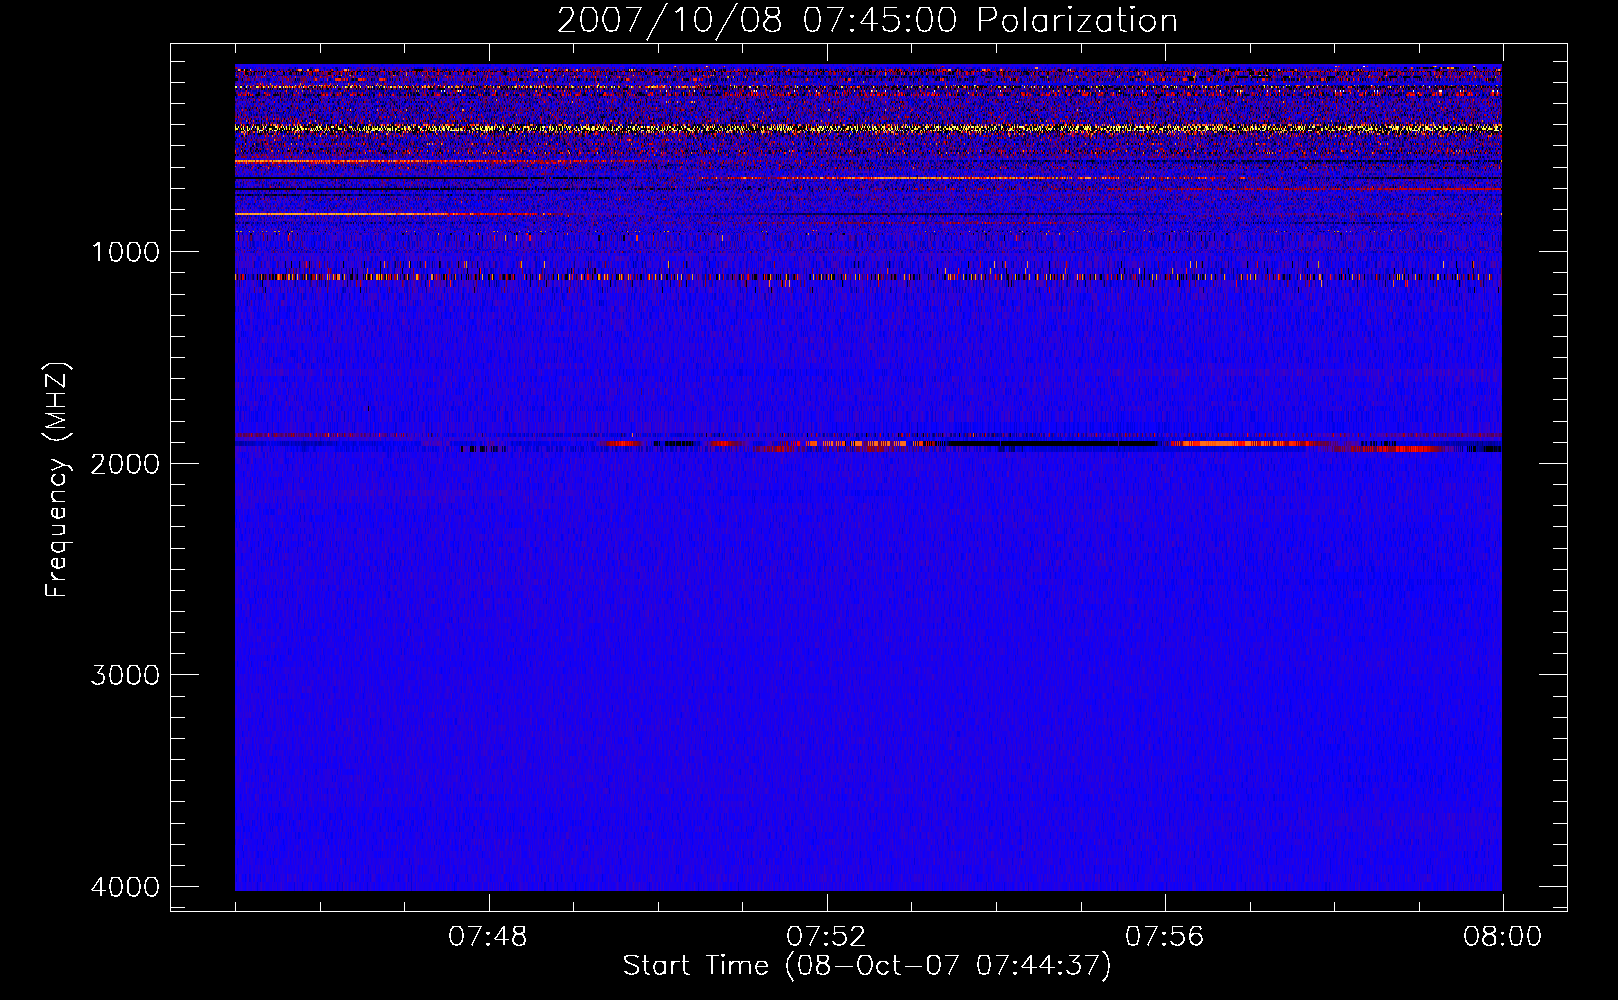Select the 4000 frequency axis label

125,887
